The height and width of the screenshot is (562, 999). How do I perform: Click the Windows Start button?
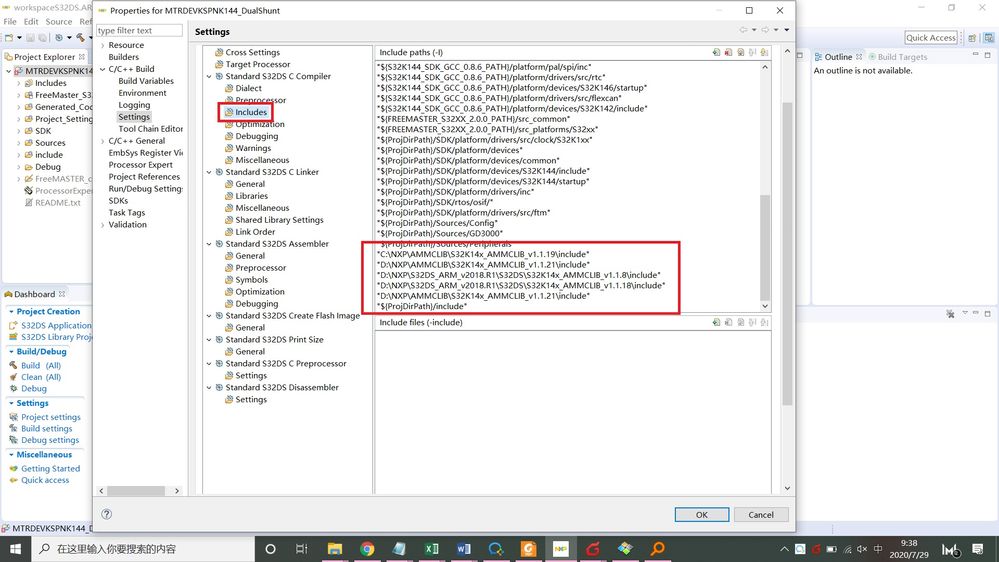coord(15,549)
